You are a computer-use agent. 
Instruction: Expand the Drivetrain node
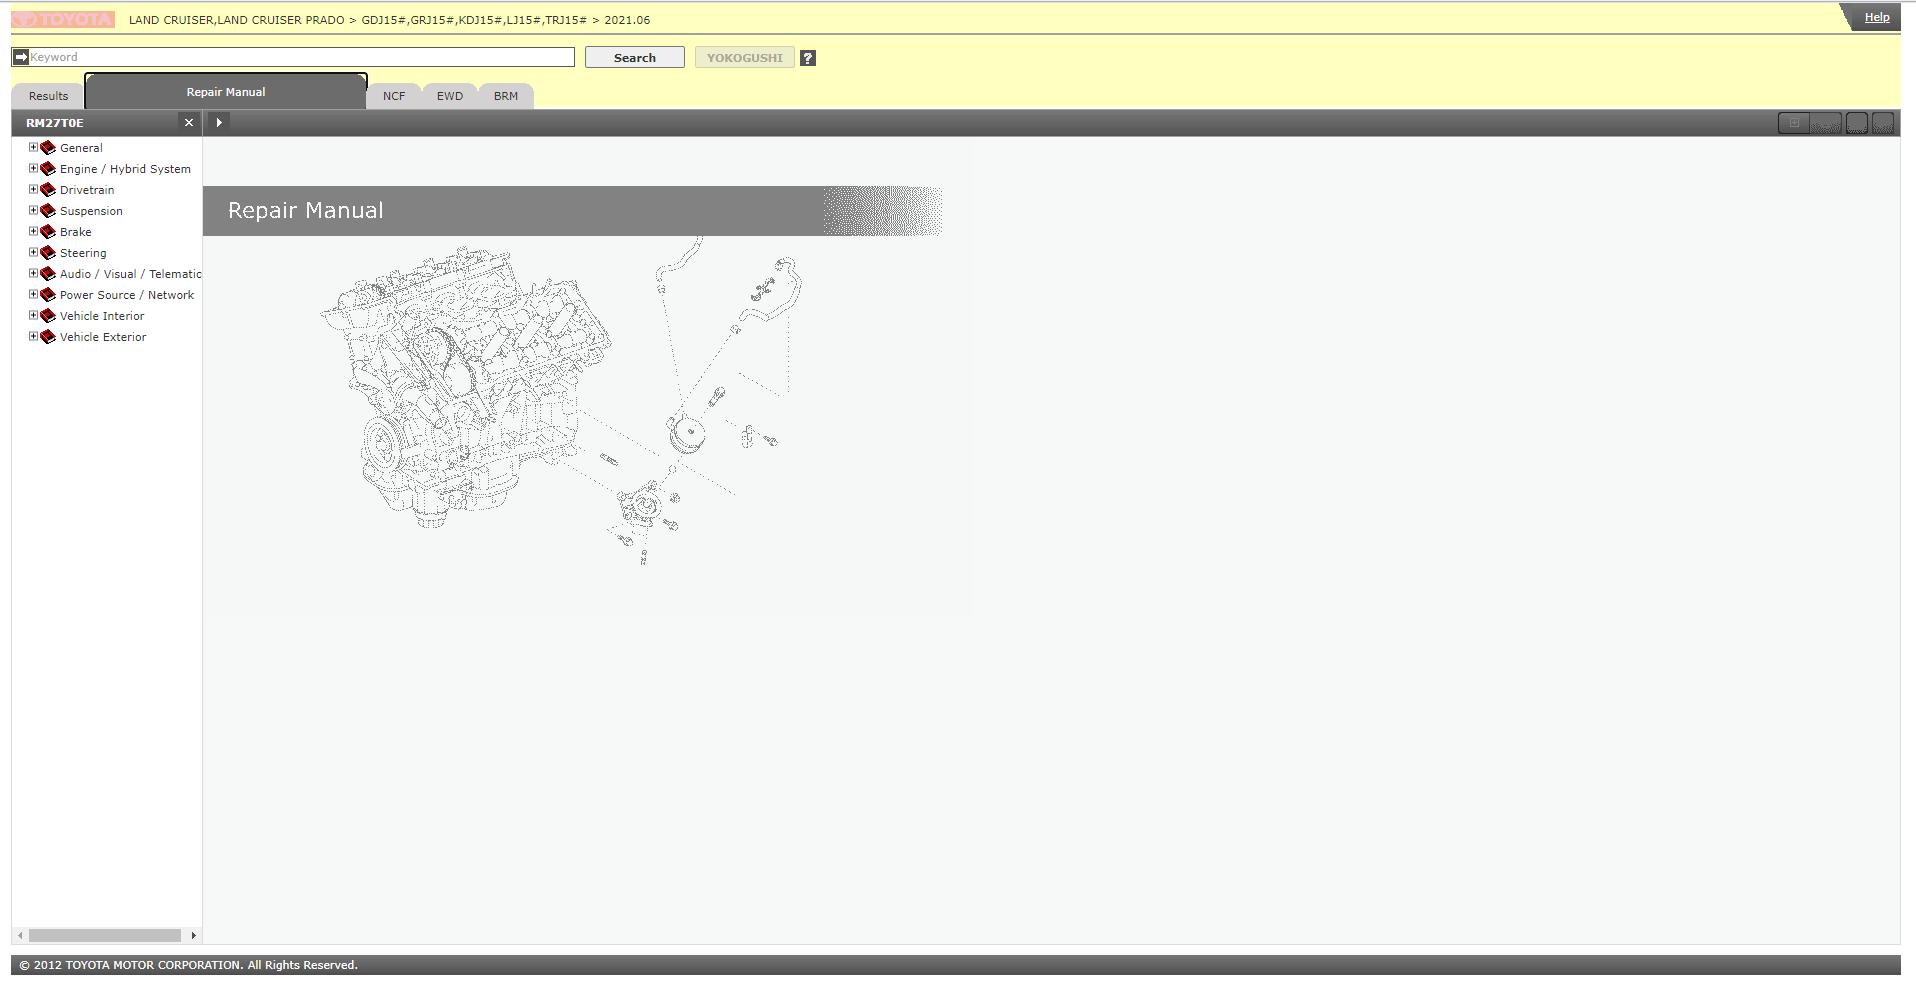point(33,189)
